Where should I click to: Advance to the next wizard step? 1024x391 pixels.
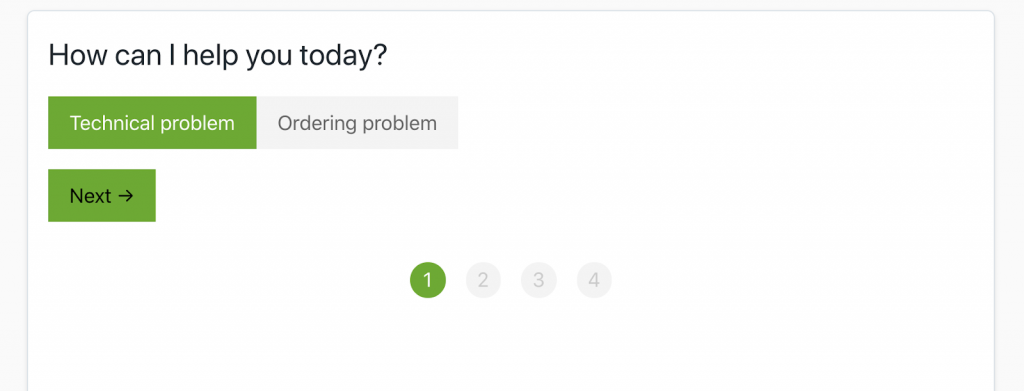click(x=102, y=195)
